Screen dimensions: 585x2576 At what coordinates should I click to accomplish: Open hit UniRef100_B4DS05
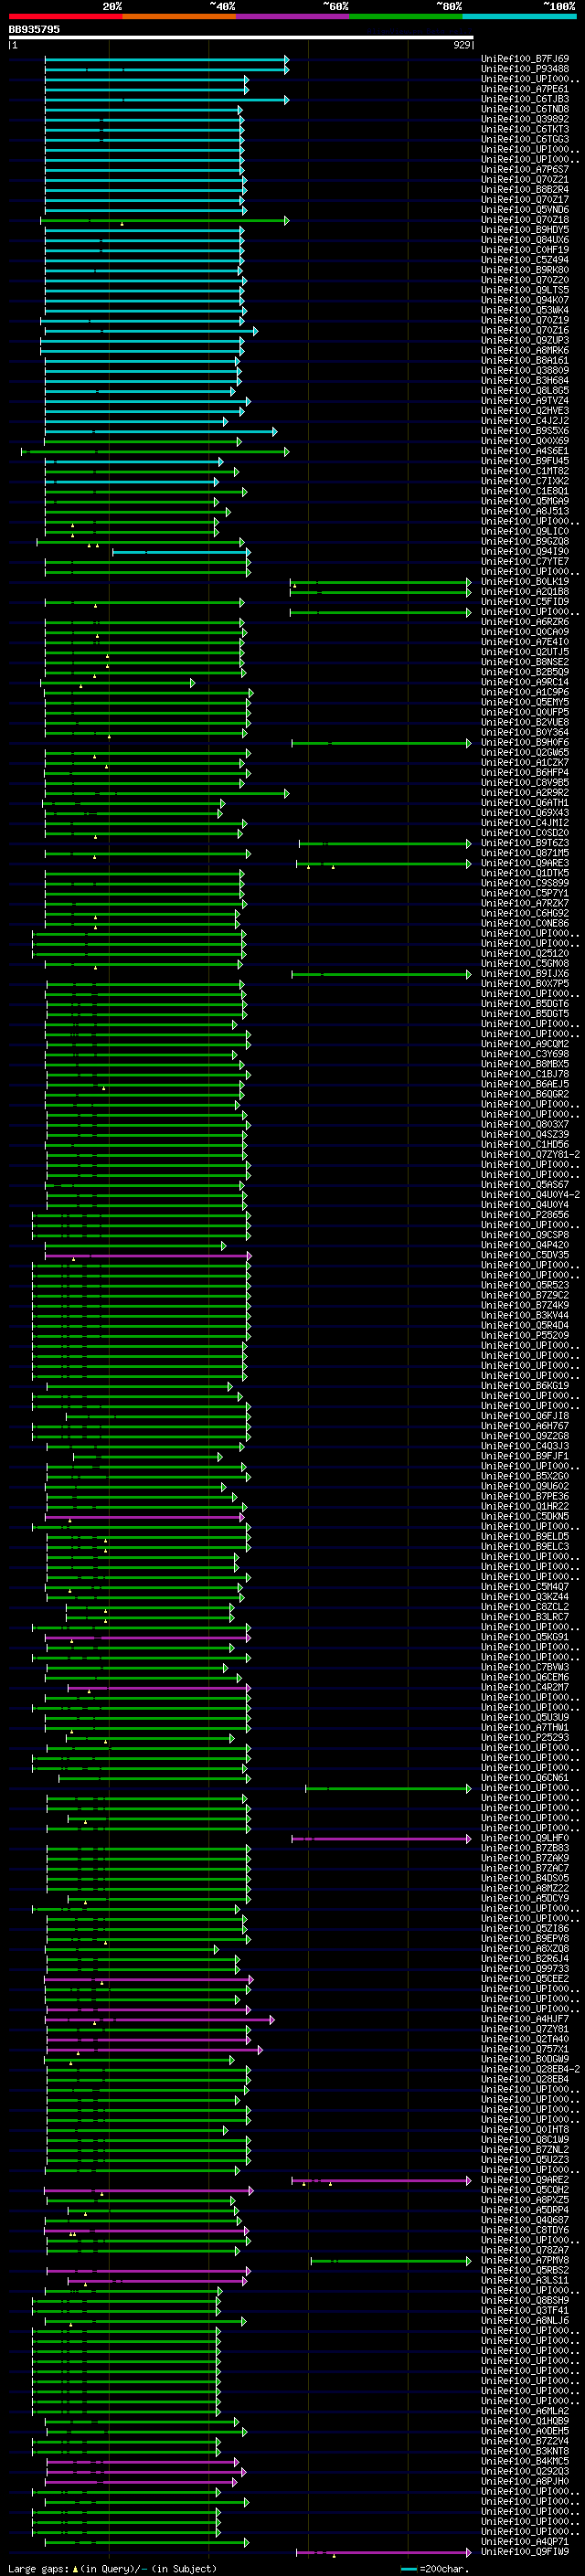525,1878
